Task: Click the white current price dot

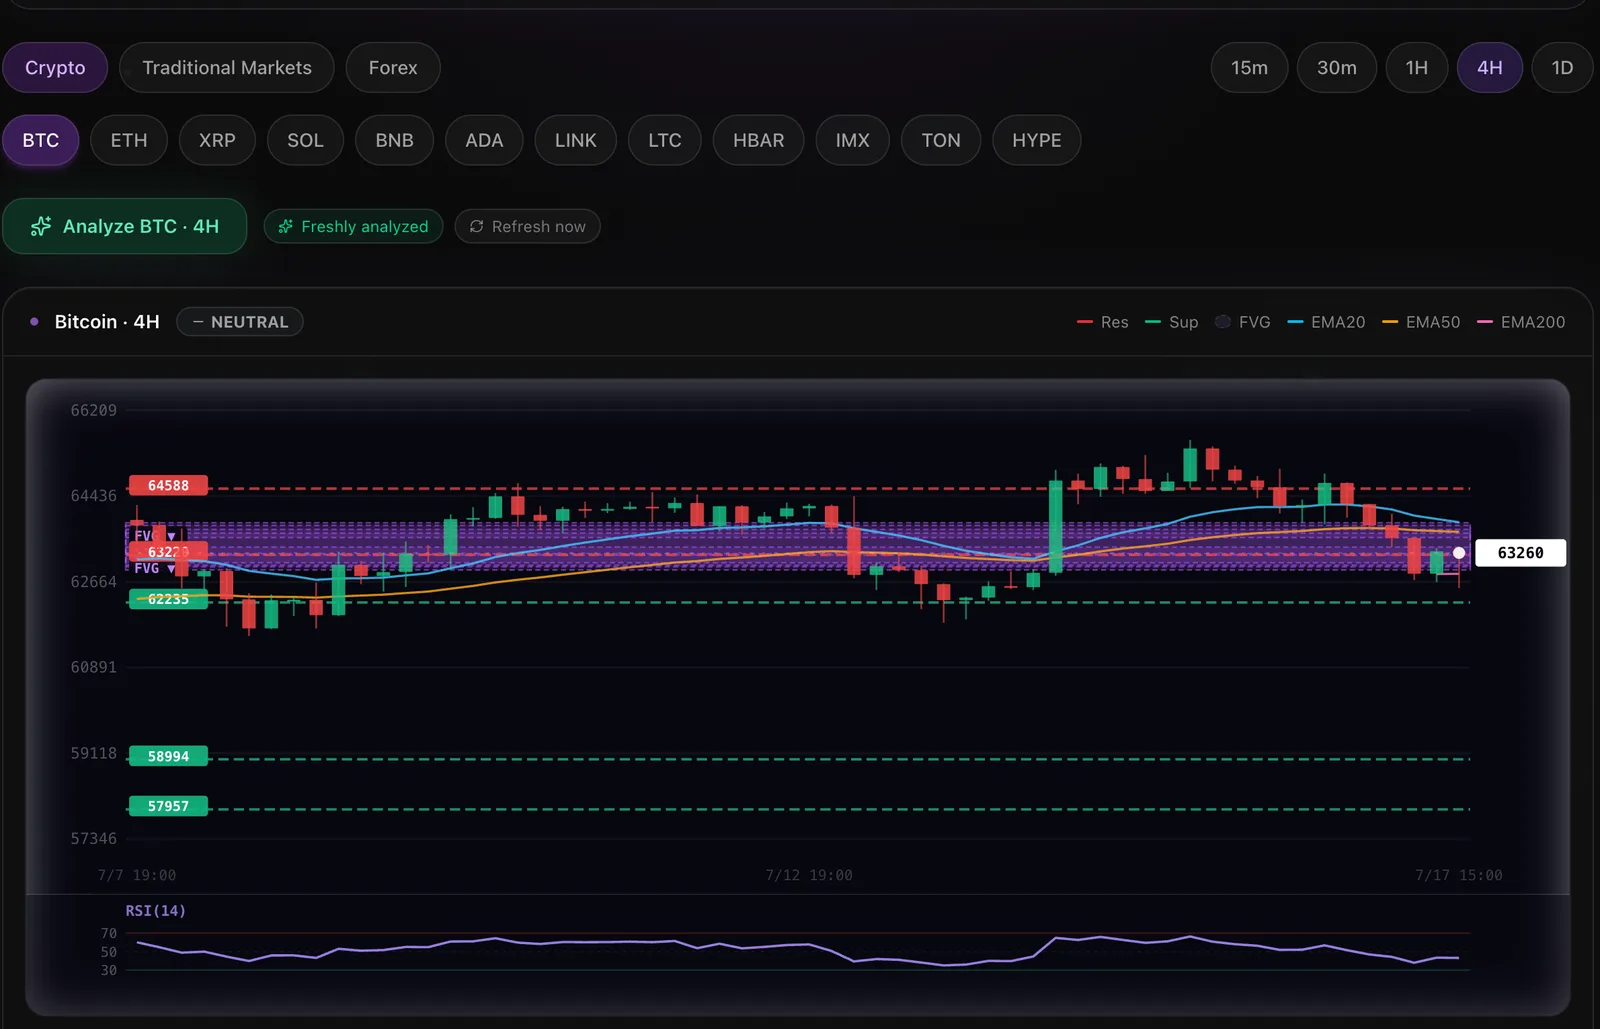Action: coord(1459,553)
